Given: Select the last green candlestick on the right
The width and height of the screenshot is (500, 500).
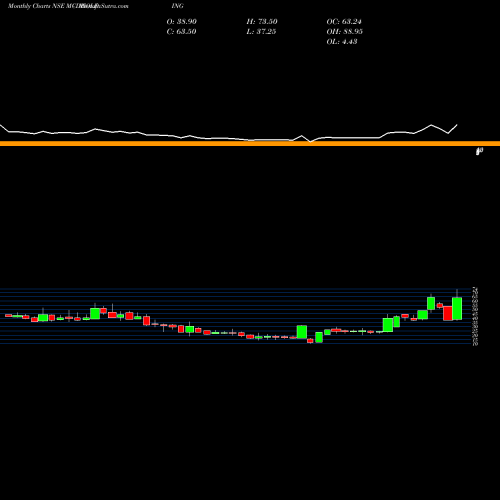Looking at the screenshot, I should [457, 309].
